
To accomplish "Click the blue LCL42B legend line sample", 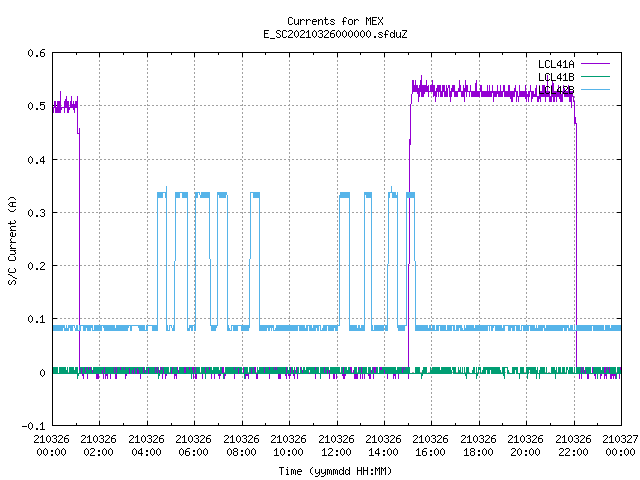I will tap(595, 89).
